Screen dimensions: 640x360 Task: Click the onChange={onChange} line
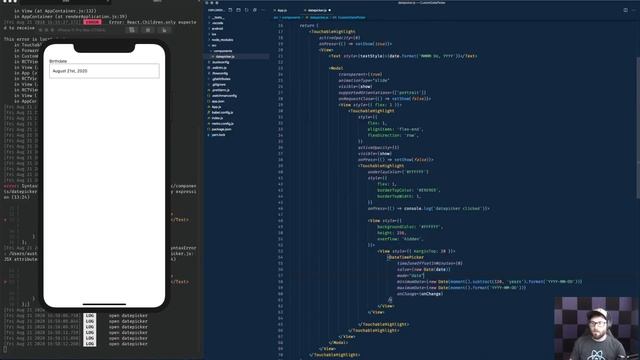coord(420,294)
